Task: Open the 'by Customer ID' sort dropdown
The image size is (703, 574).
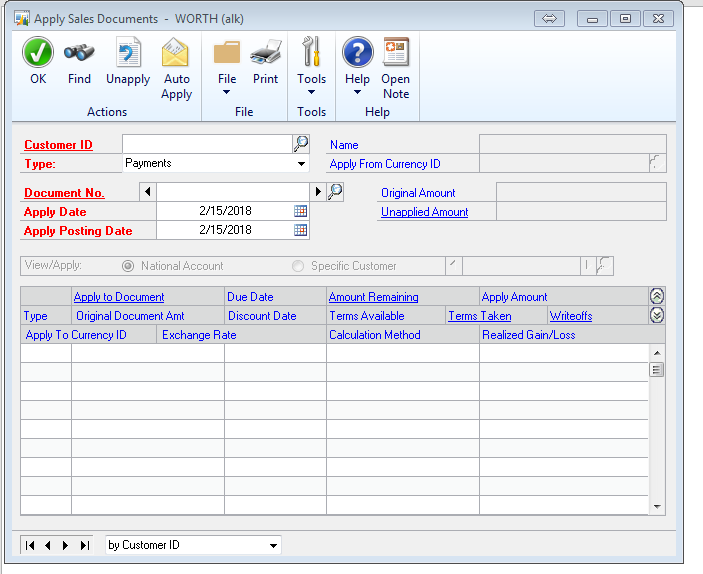Action: (273, 546)
